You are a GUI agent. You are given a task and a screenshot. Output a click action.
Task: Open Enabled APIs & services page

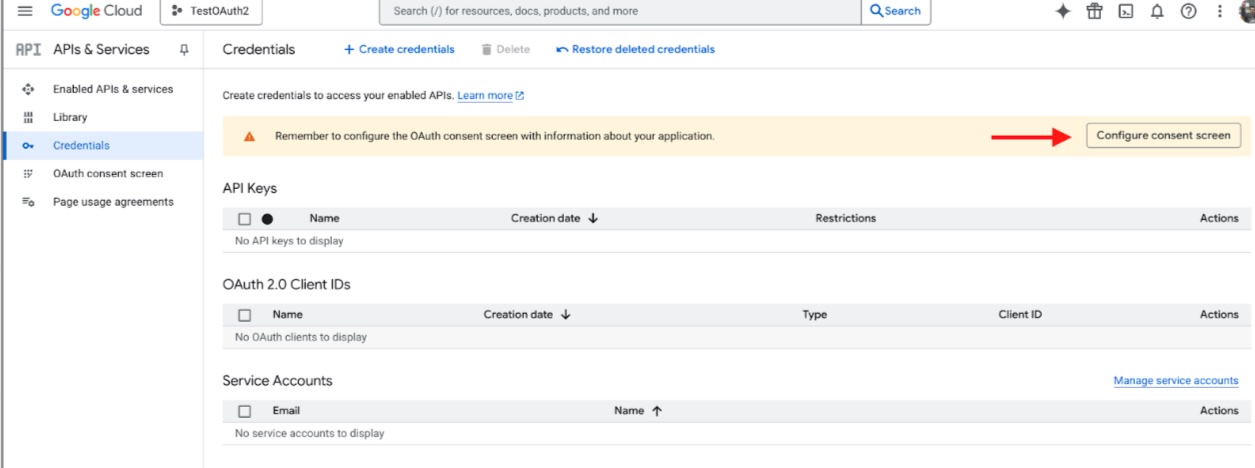[113, 90]
